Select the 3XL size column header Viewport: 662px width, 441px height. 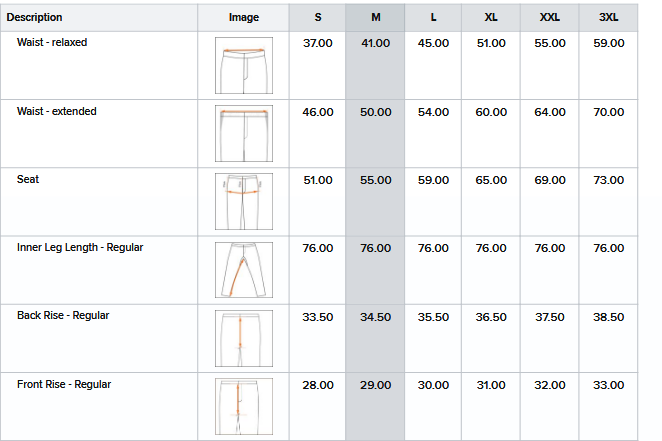[609, 17]
